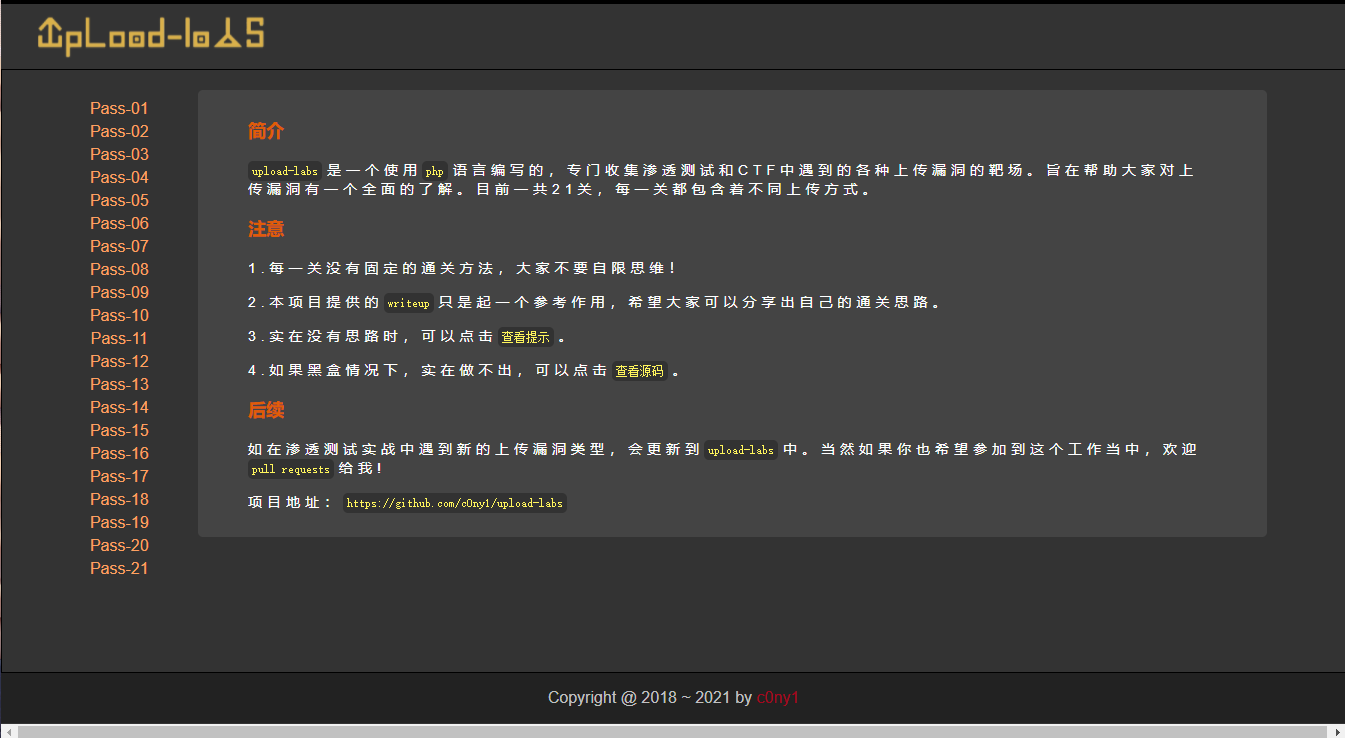Click the 查看源码 source code button
The image size is (1345, 738).
pyautogui.click(x=639, y=371)
